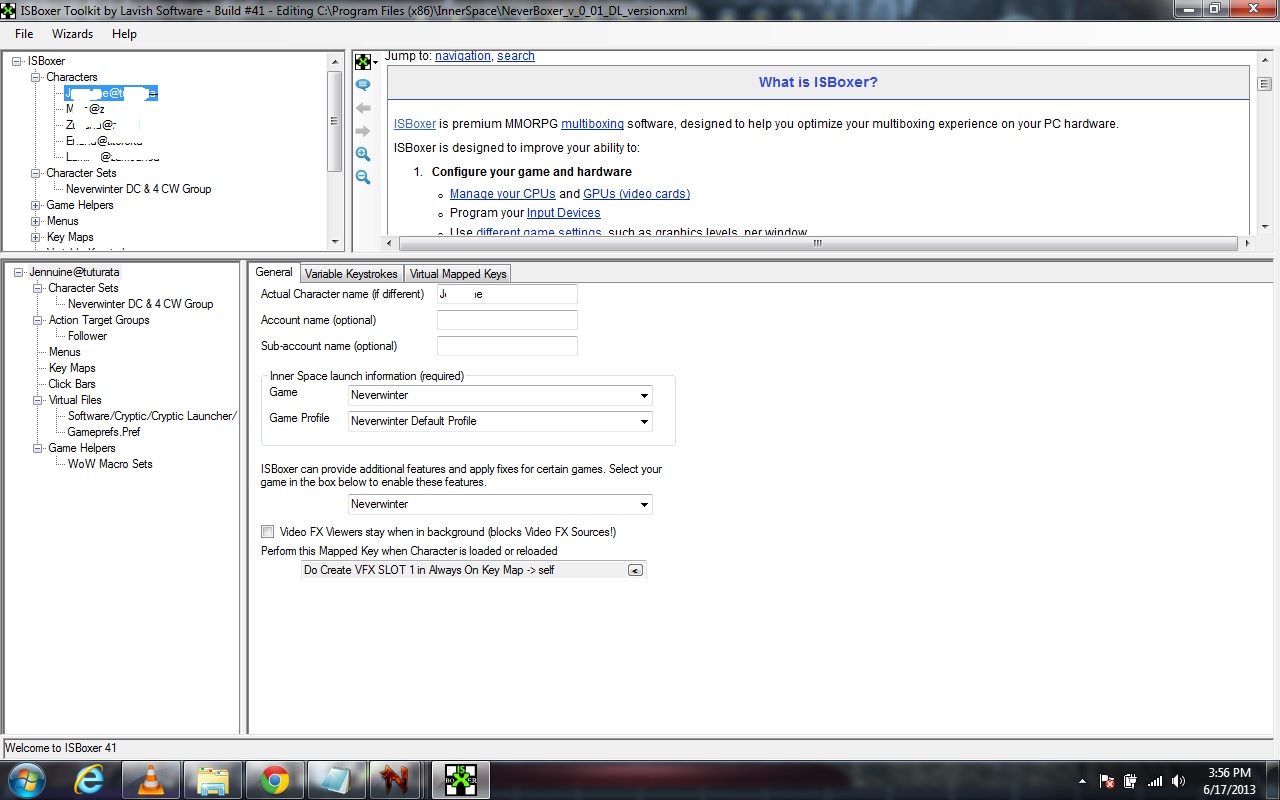Switch to Variable Keystrokes tab
1280x800 pixels.
351,273
